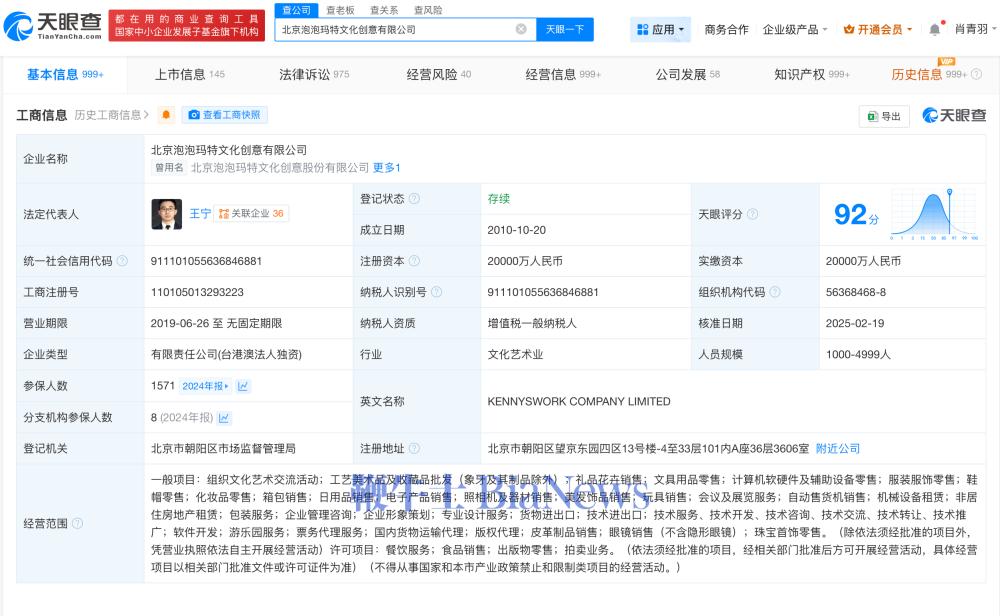
Task: Select the 经营风险 tab
Action: tap(439, 75)
